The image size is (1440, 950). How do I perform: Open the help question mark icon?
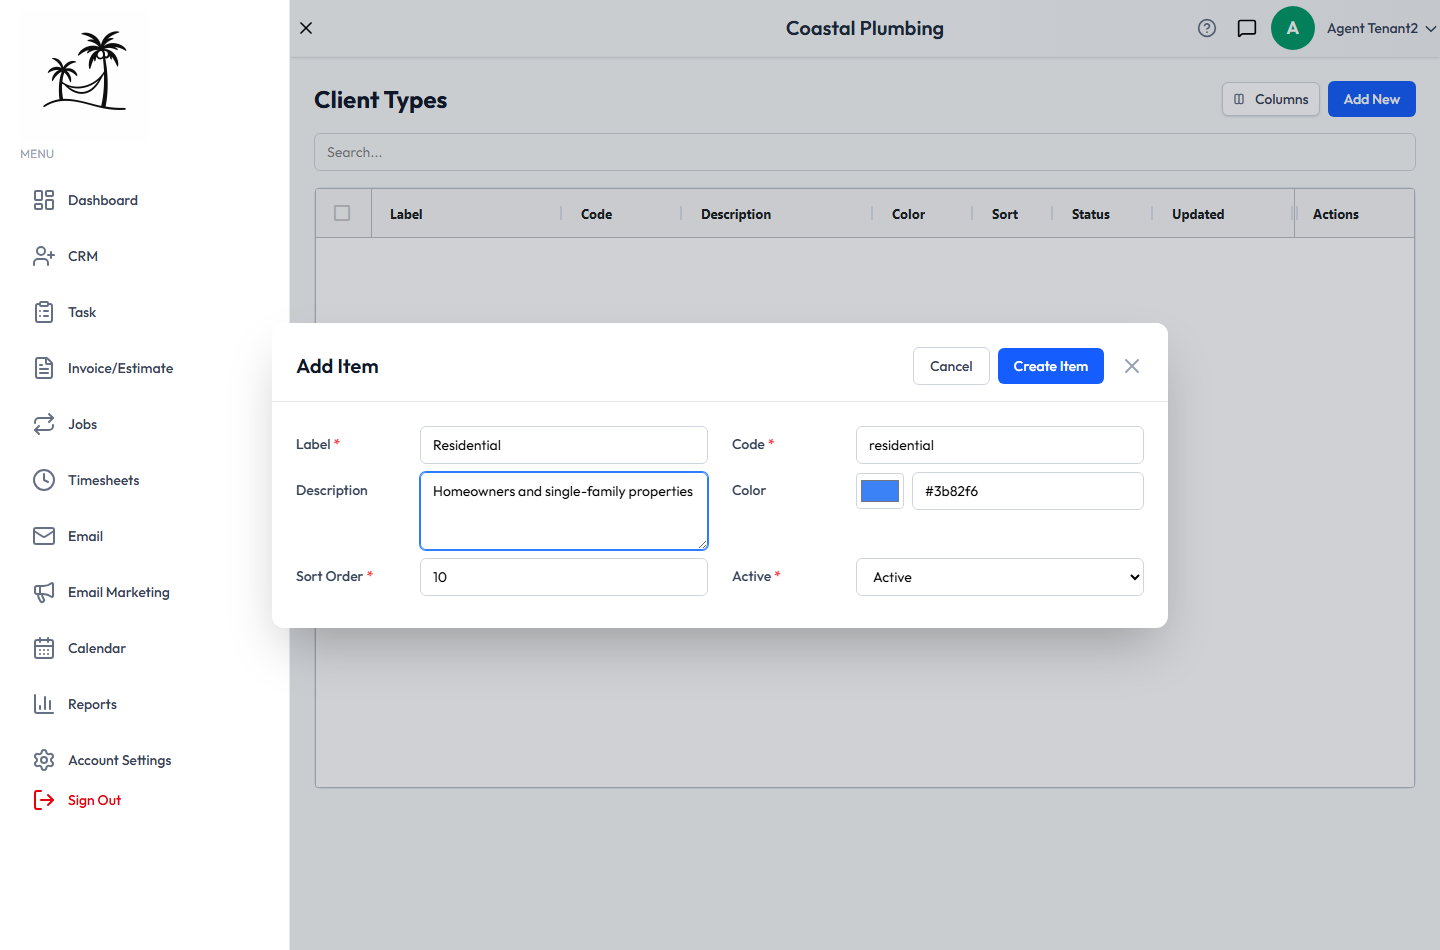1207,28
